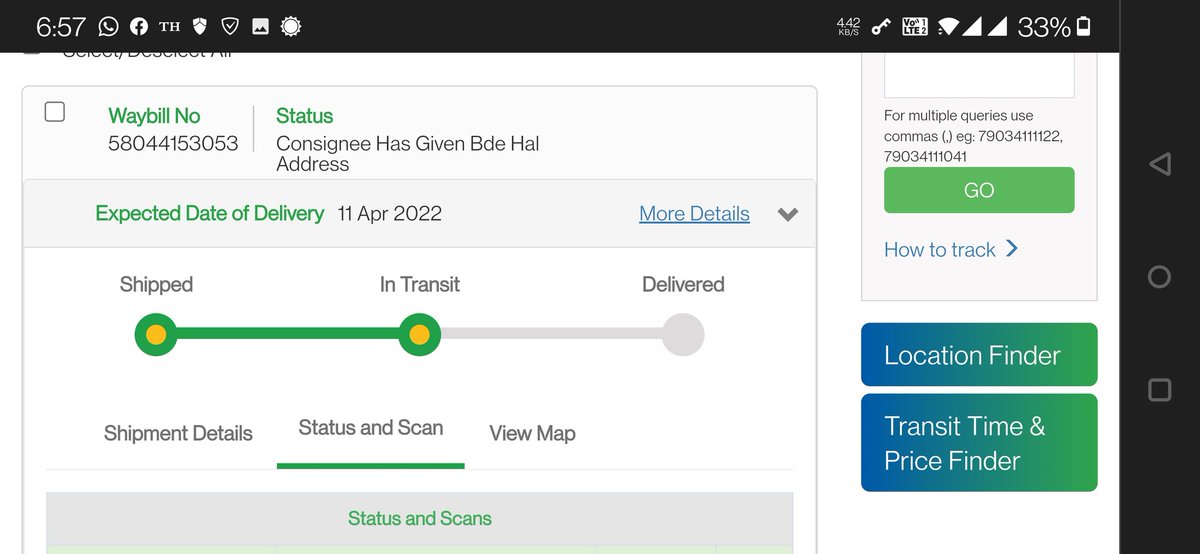
Task: Collapse the Expected Date of Delivery chevron
Action: point(788,214)
